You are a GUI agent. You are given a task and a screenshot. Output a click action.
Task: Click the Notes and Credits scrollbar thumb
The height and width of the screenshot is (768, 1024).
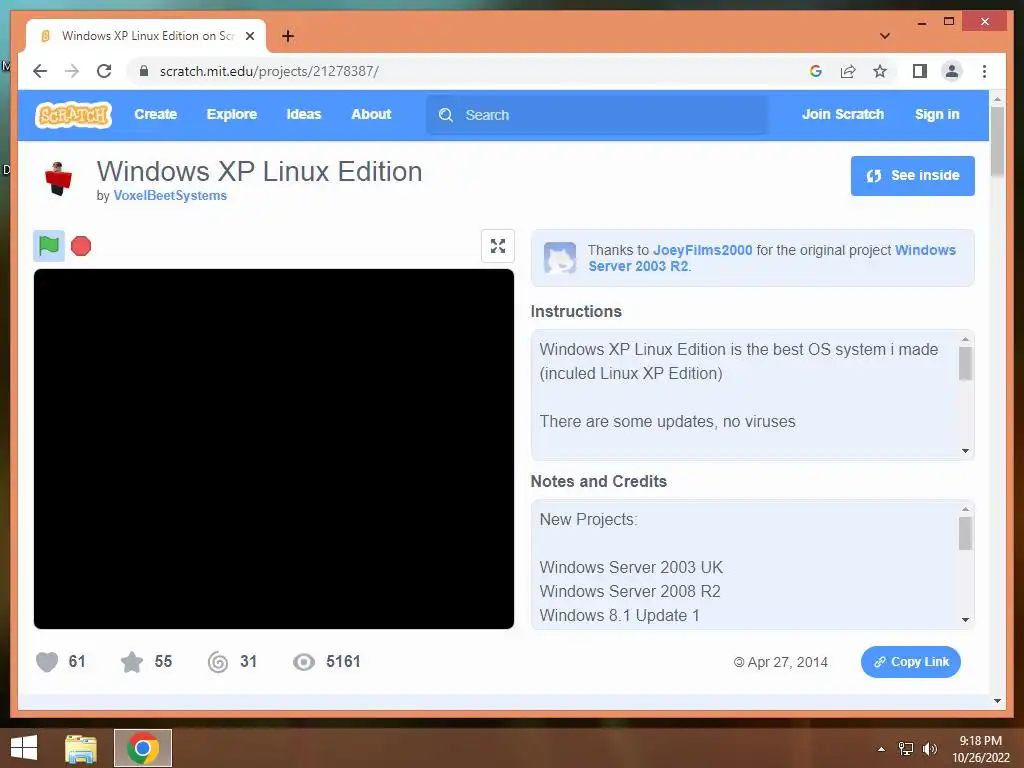[x=965, y=534]
